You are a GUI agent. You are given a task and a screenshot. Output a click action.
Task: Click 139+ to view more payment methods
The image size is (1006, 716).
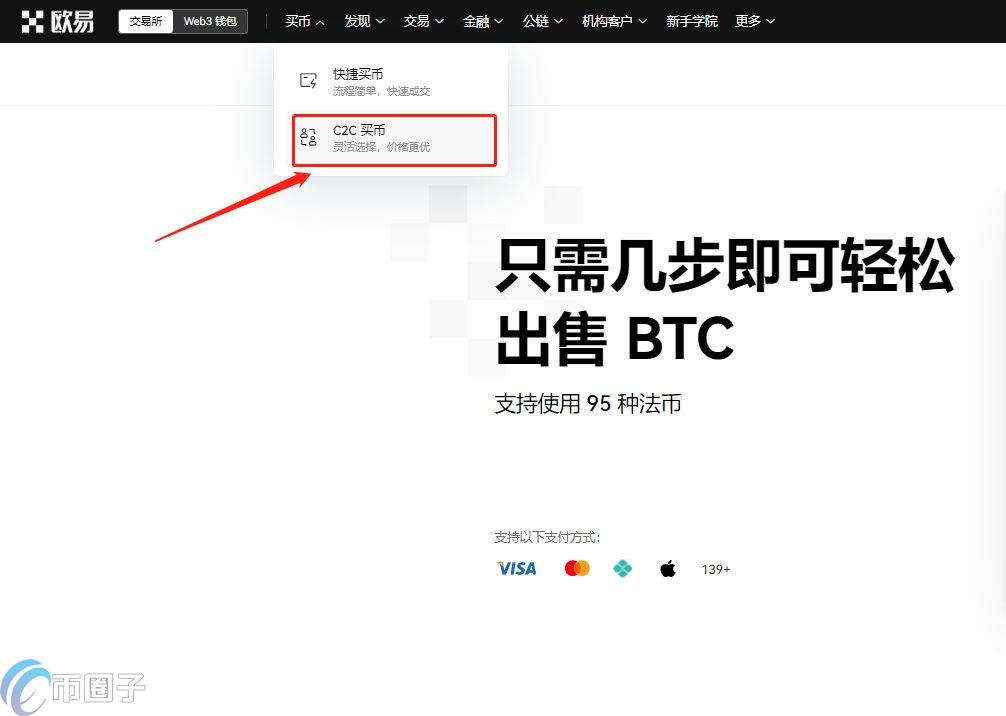pos(716,569)
